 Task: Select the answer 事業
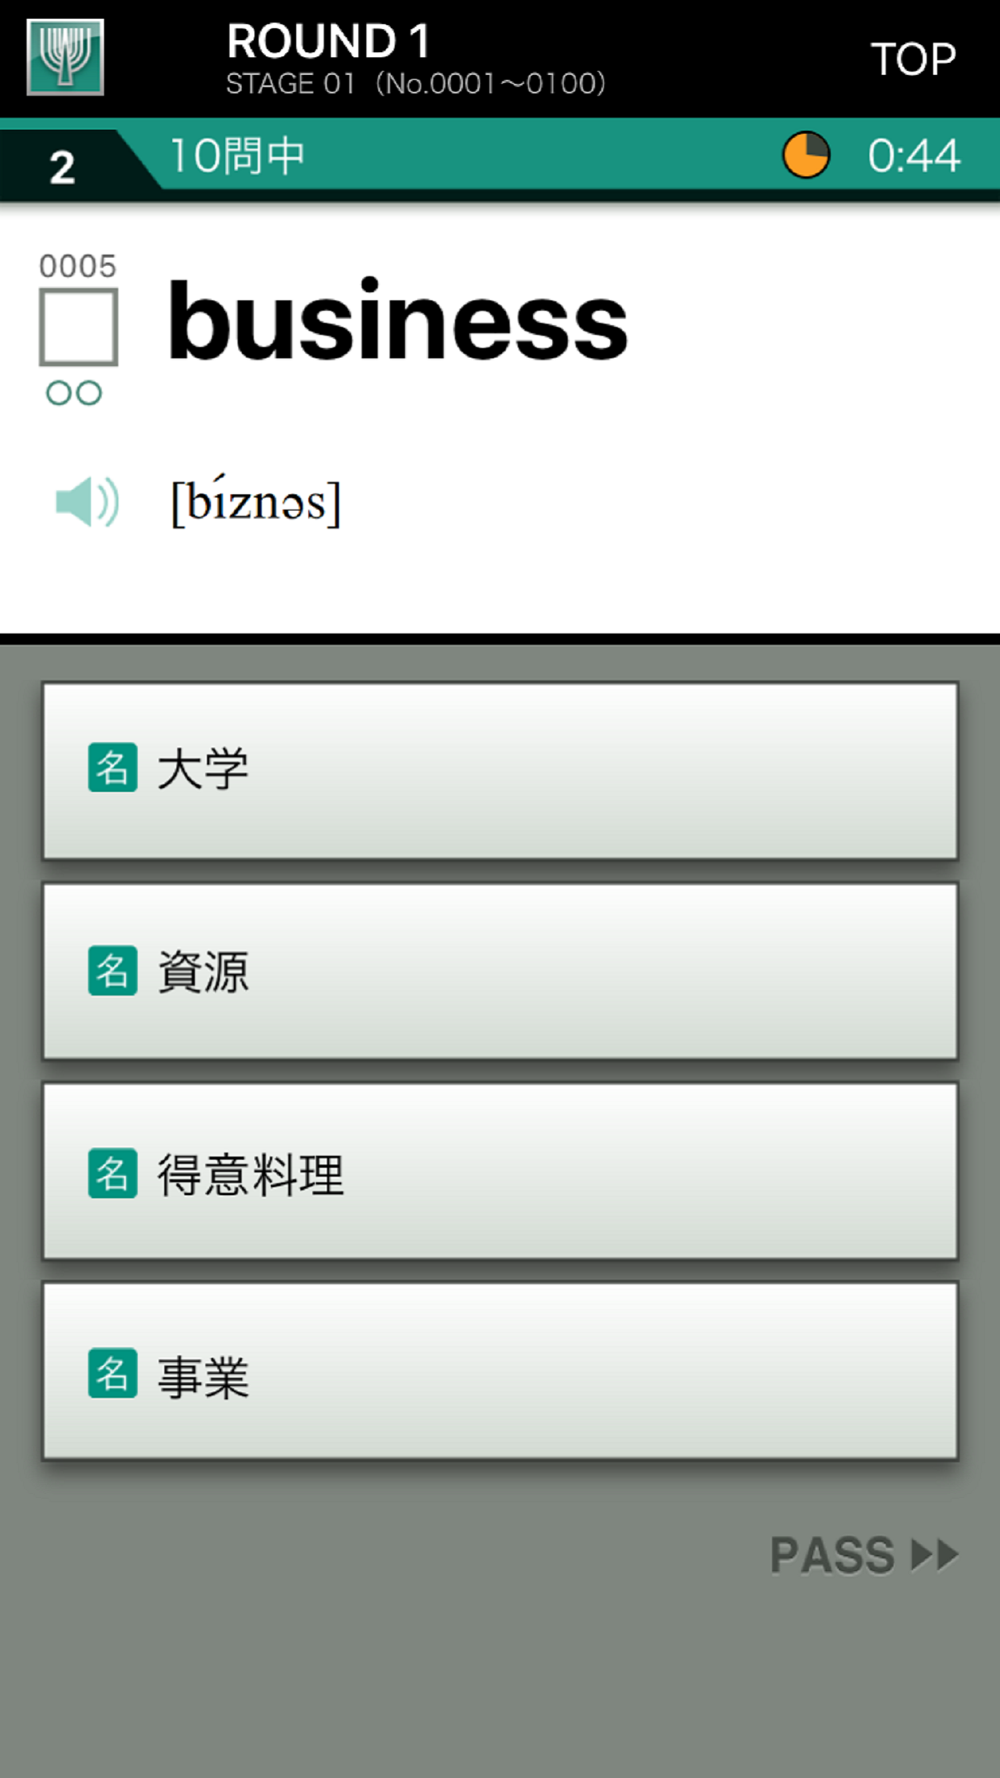[x=500, y=1371]
